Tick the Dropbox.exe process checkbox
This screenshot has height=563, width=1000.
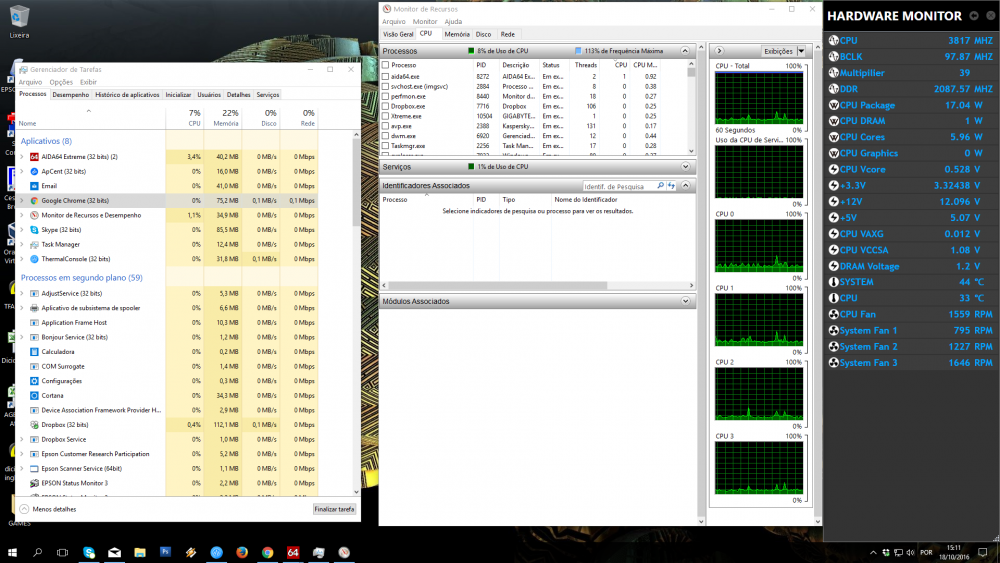pos(386,106)
